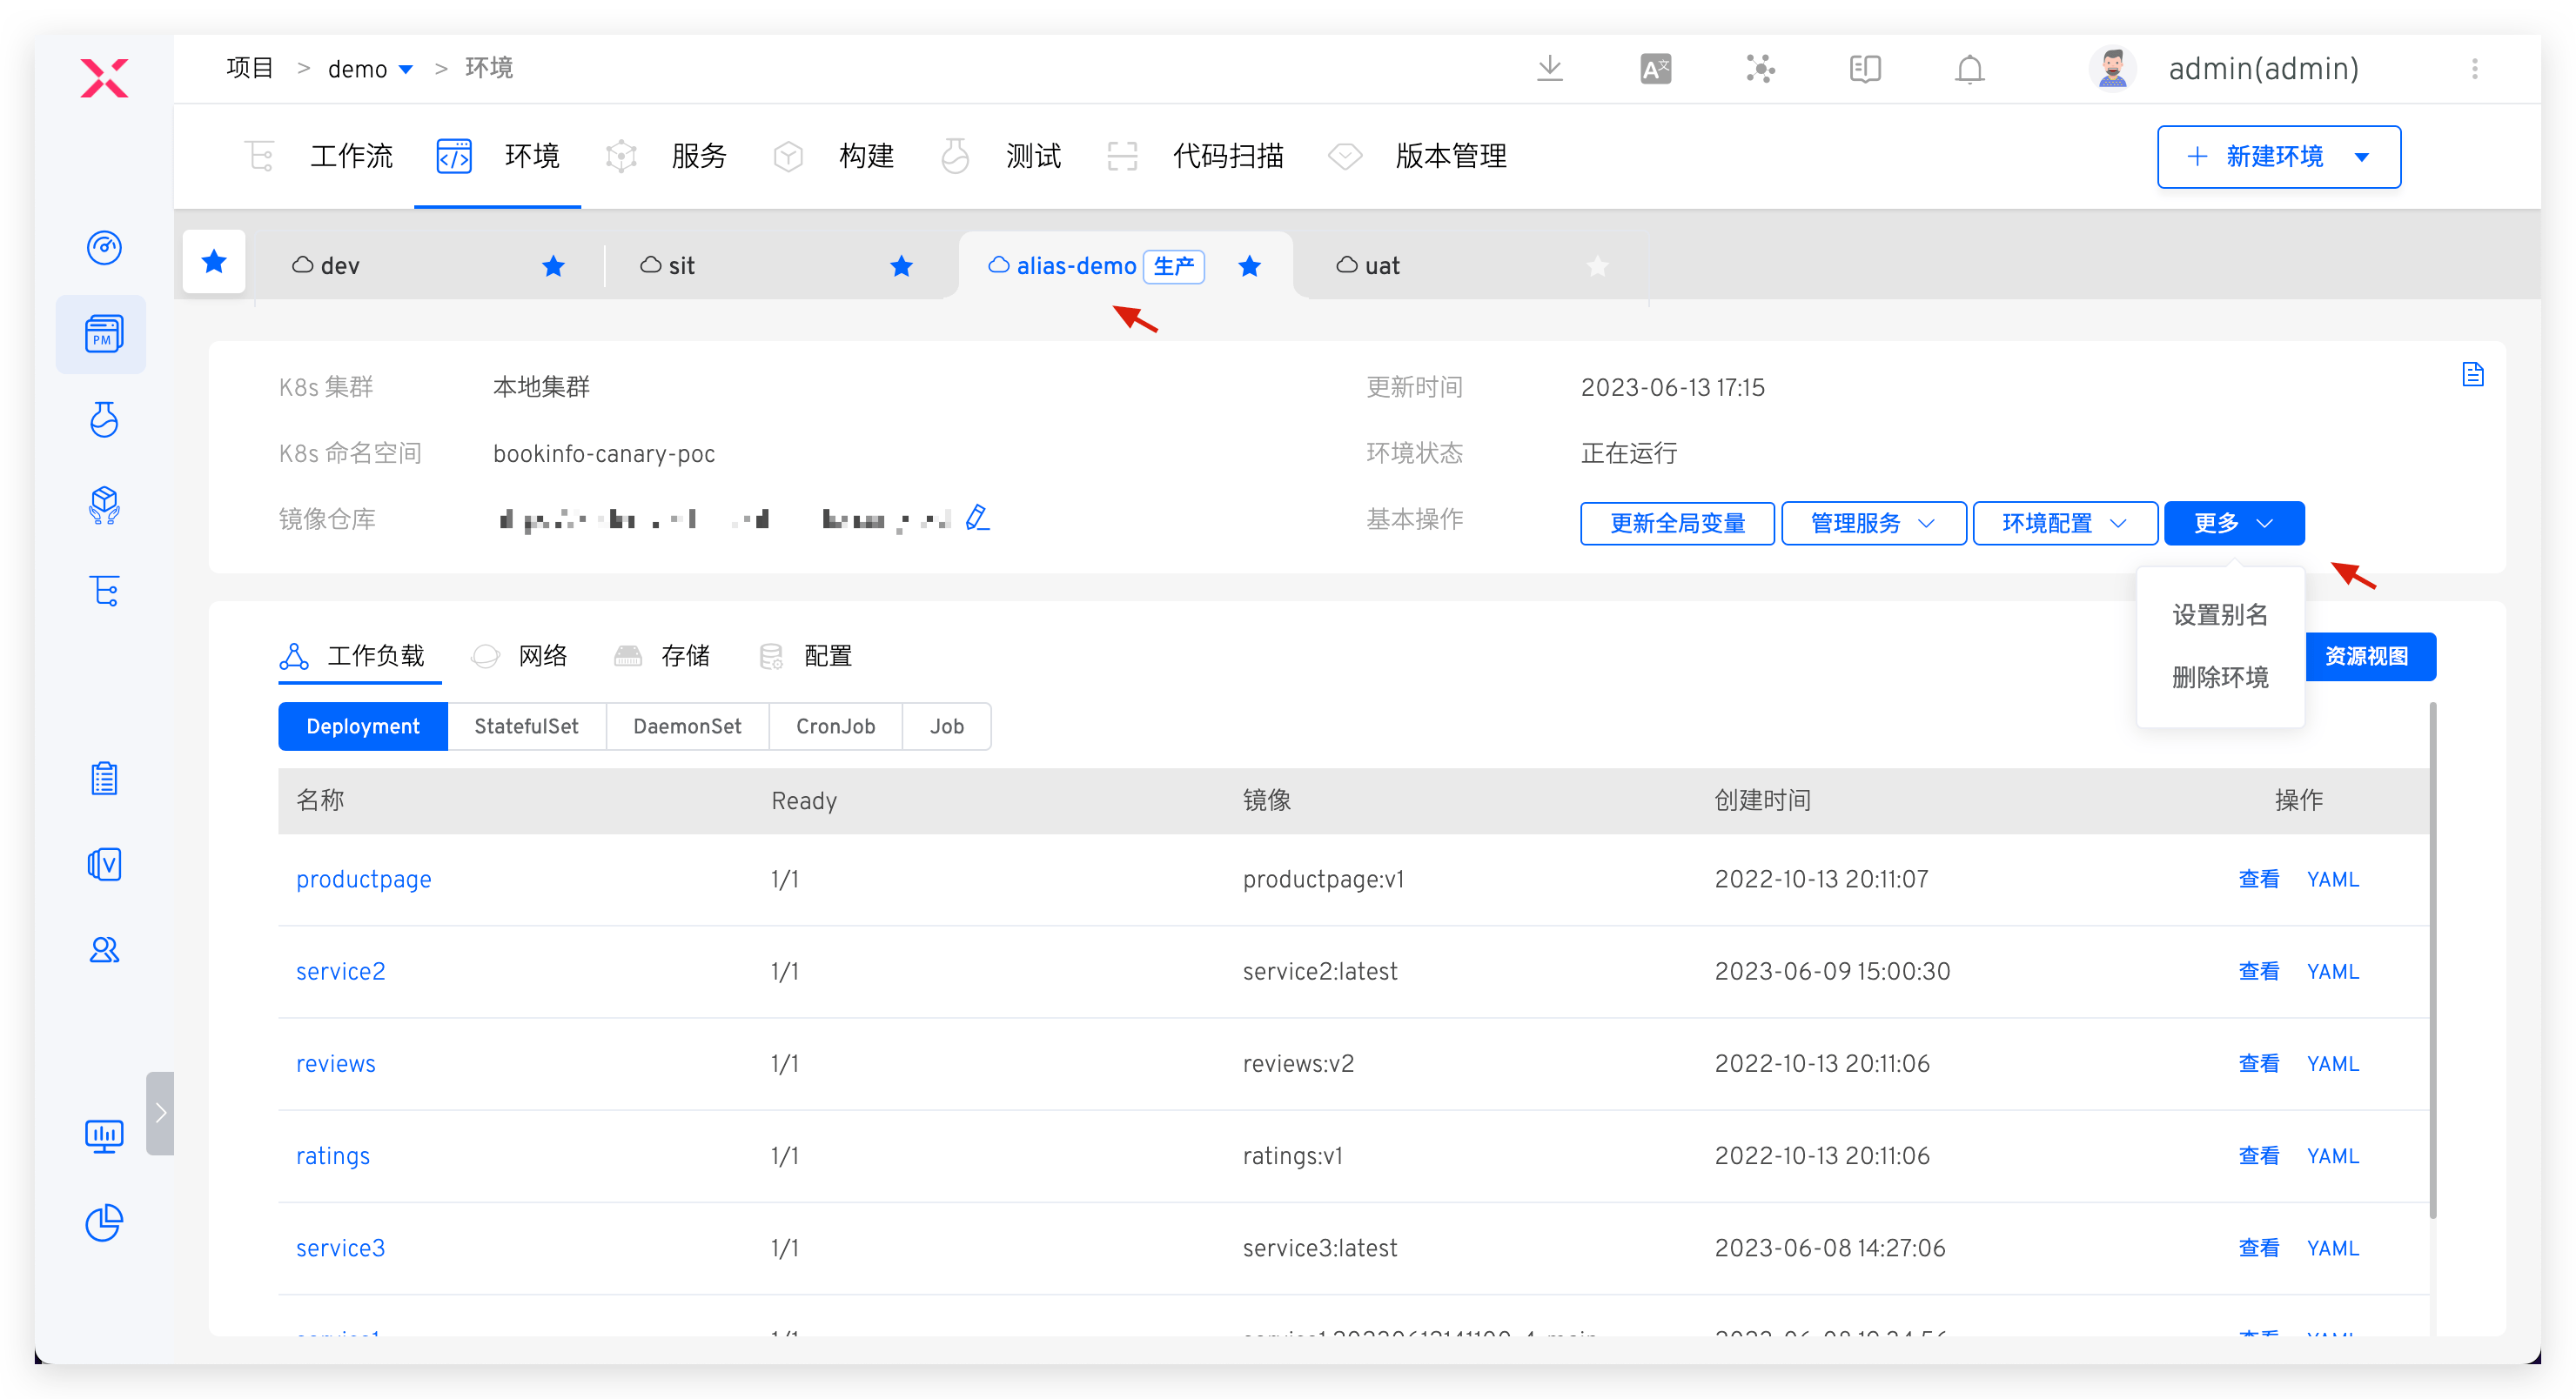Switch language using the A文 icon

pos(1654,68)
